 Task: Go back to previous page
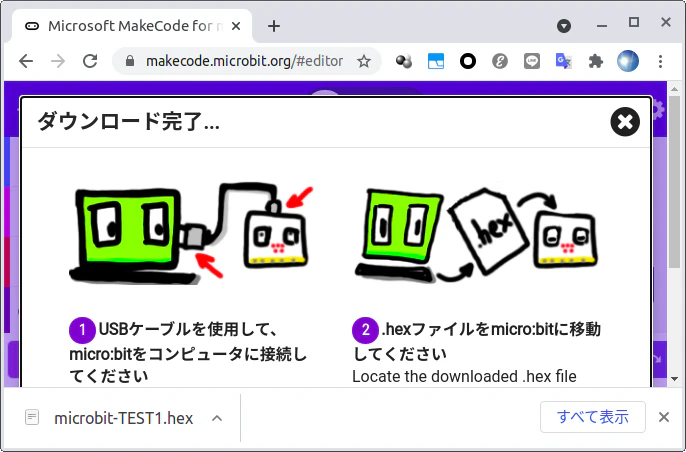pyautogui.click(x=26, y=61)
